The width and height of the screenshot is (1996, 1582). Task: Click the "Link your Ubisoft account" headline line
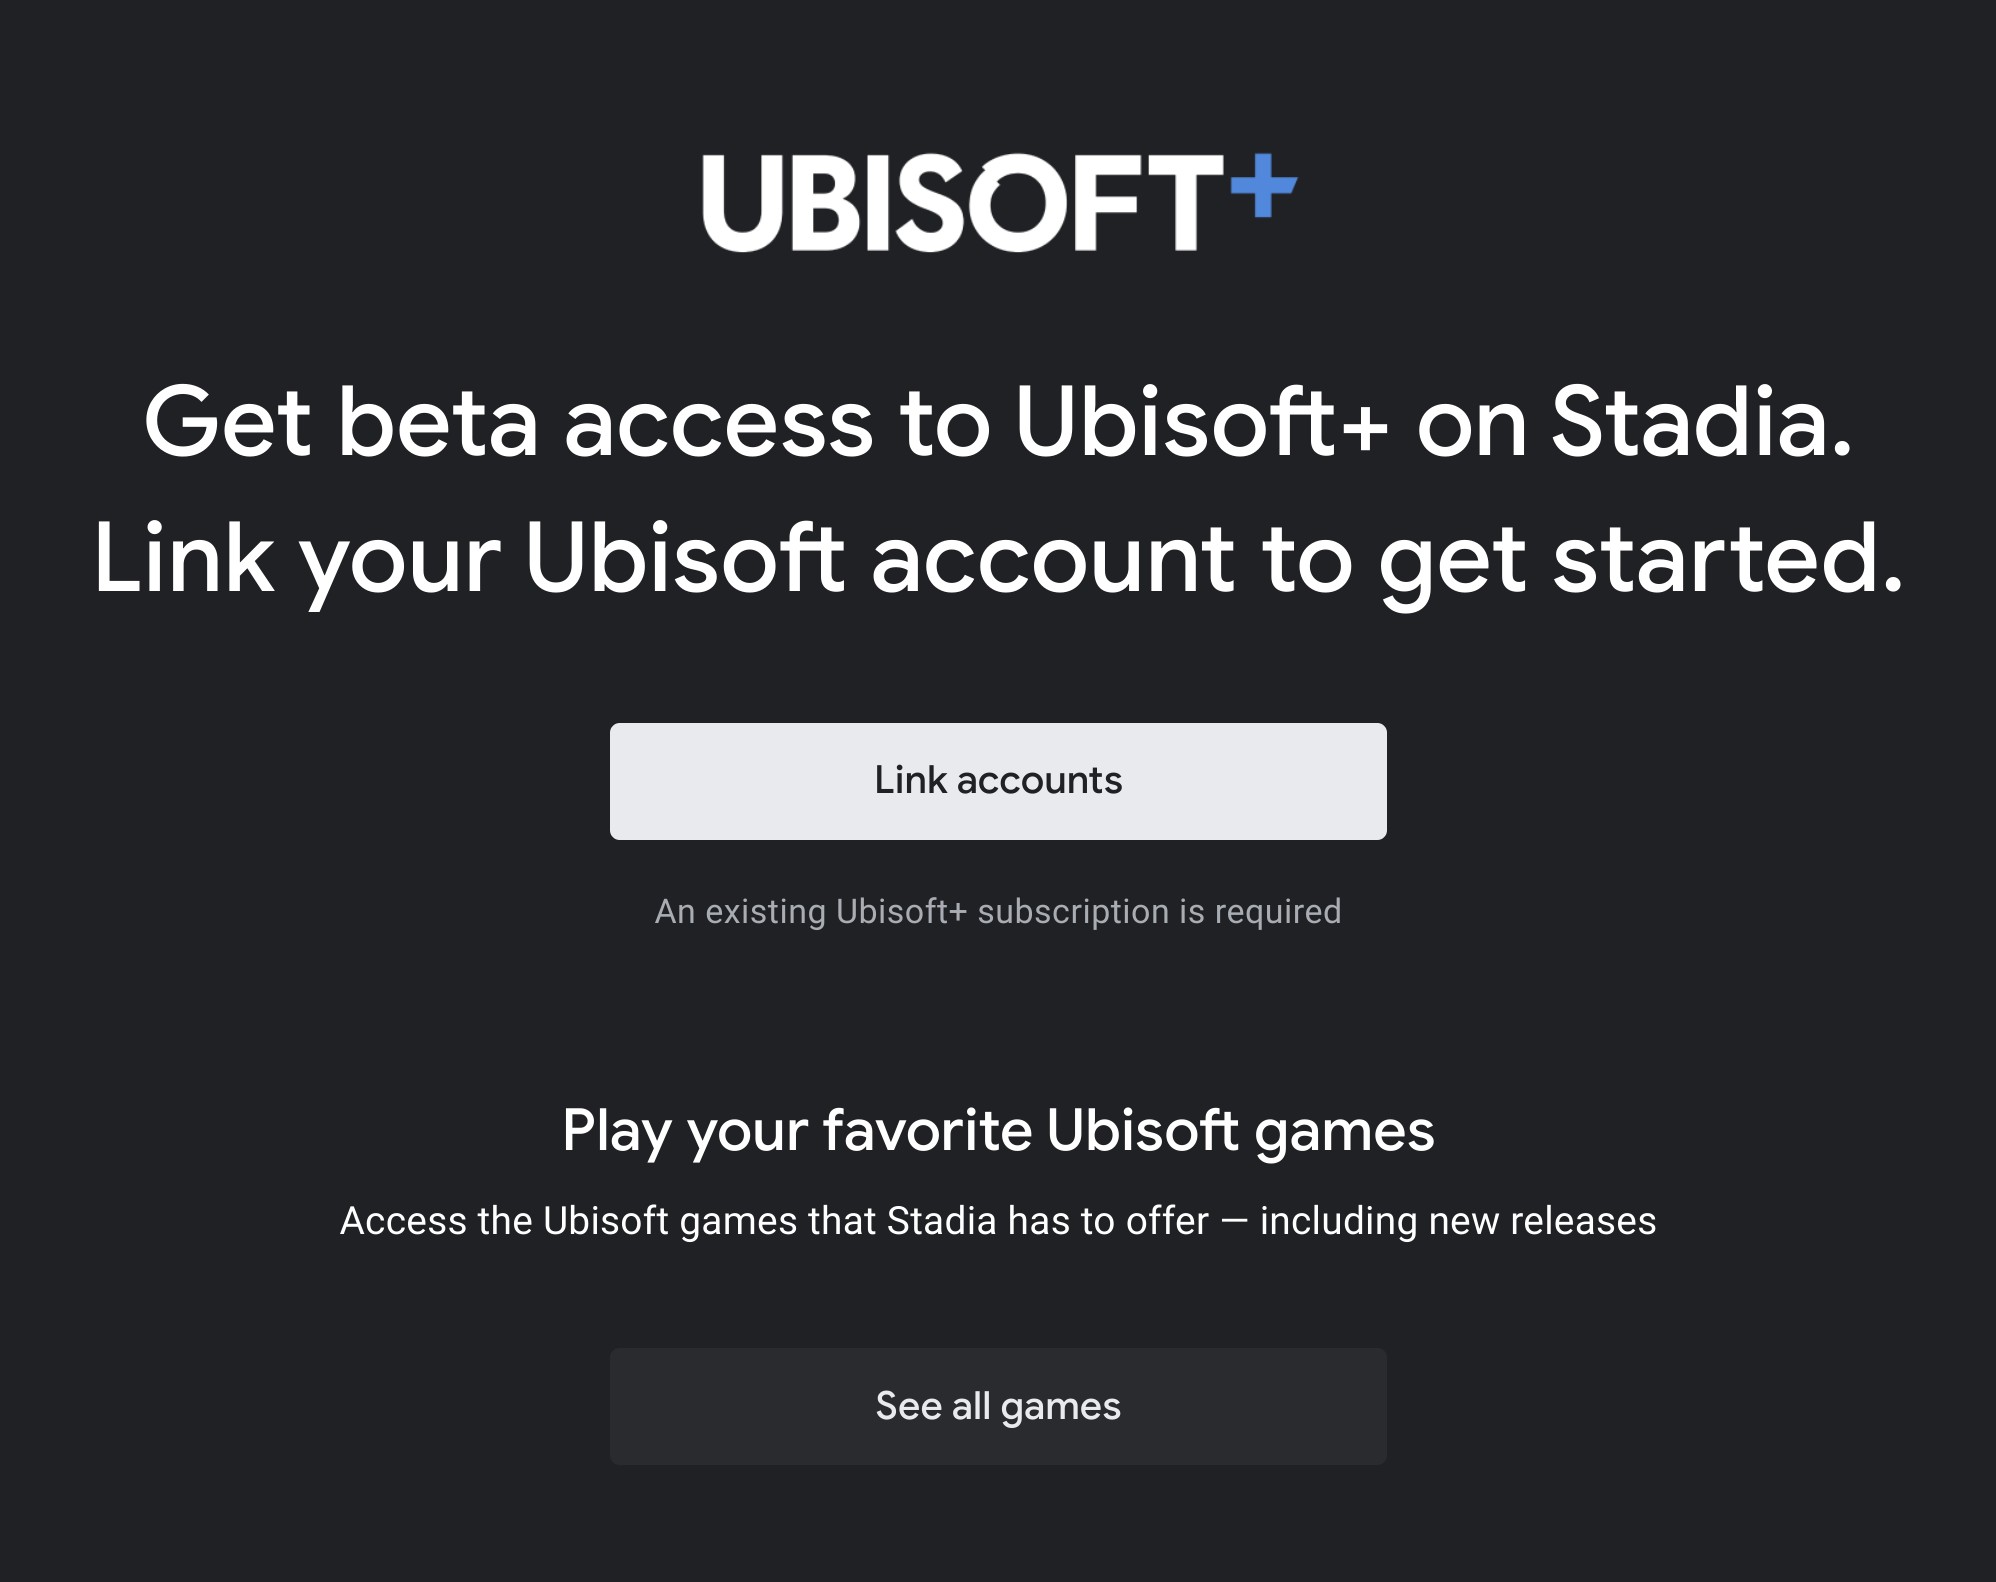coord(998,560)
